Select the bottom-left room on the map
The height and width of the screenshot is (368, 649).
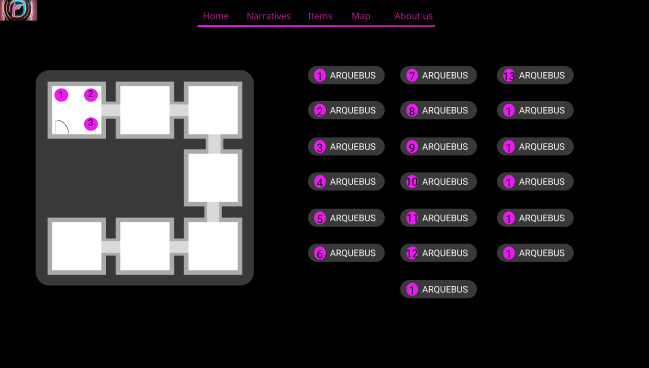point(77,246)
